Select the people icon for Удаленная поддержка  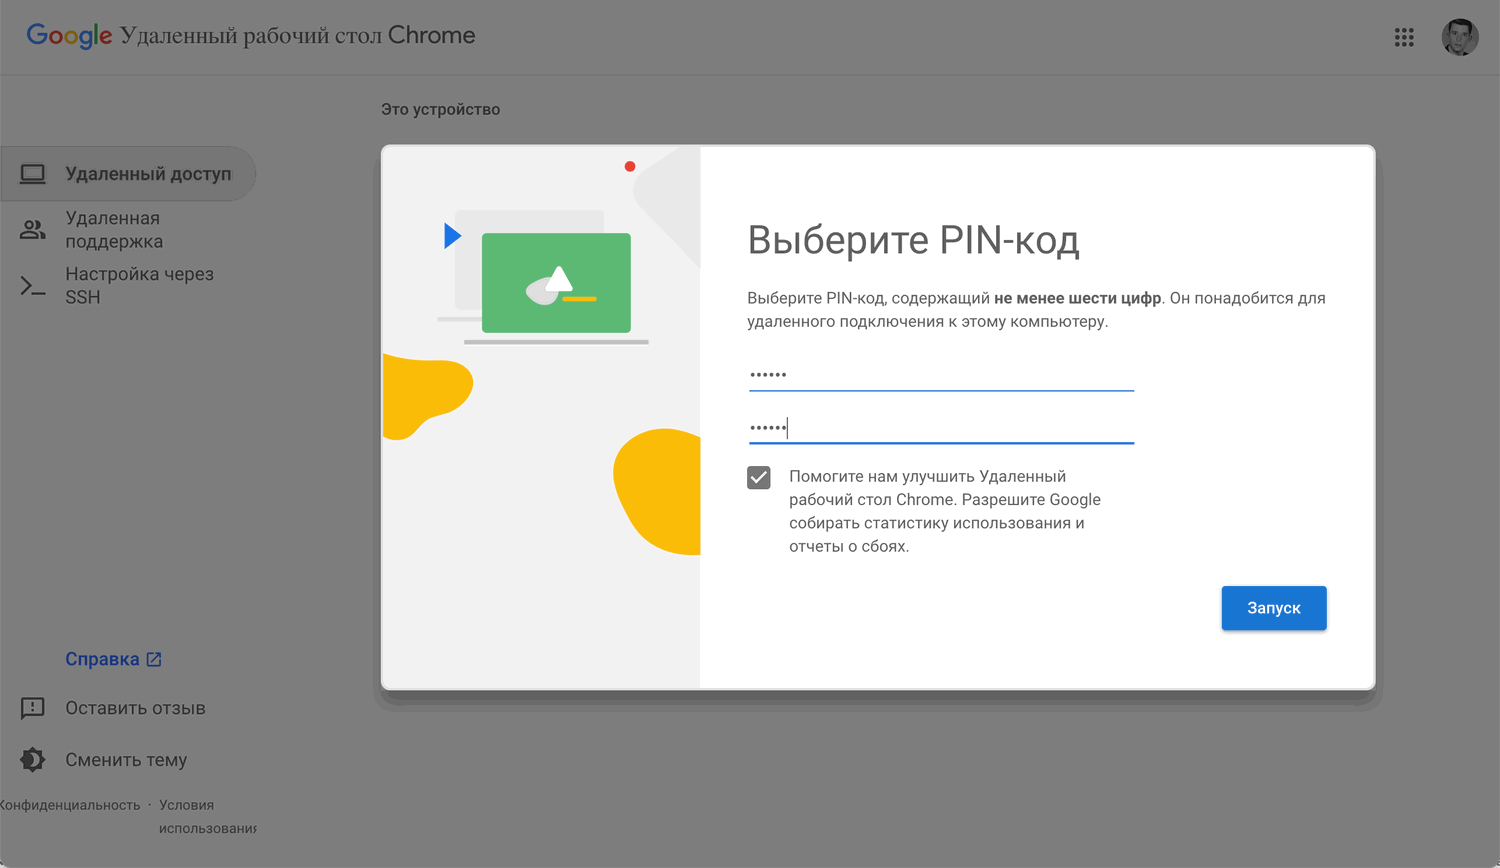[33, 229]
